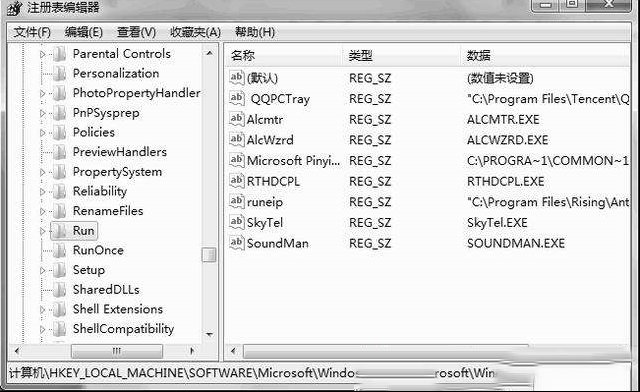Select the Reliability registry key

pos(100,191)
